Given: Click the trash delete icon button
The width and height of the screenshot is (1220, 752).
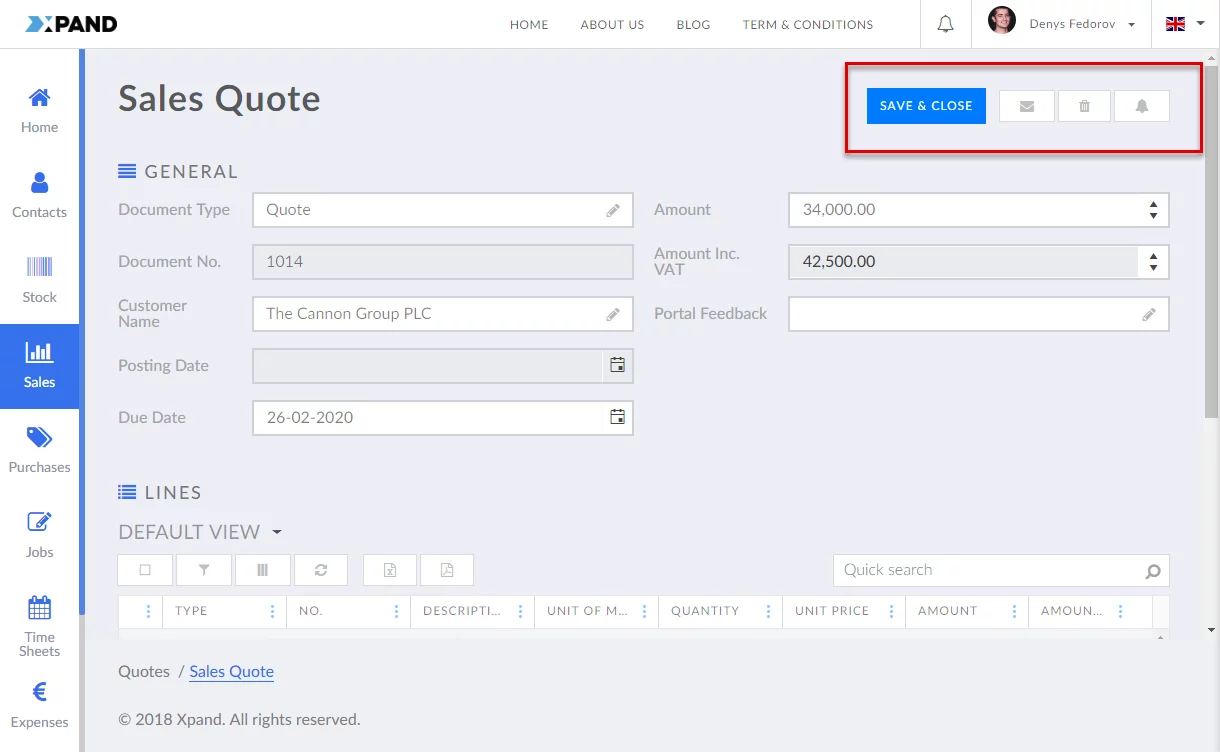Looking at the screenshot, I should [x=1084, y=106].
